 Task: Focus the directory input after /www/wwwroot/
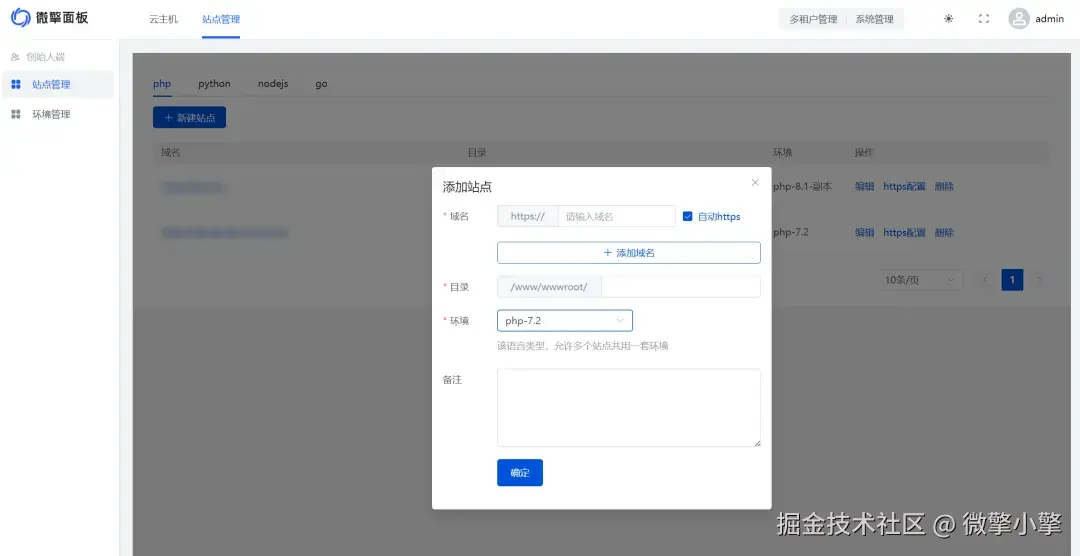pyautogui.click(x=681, y=287)
